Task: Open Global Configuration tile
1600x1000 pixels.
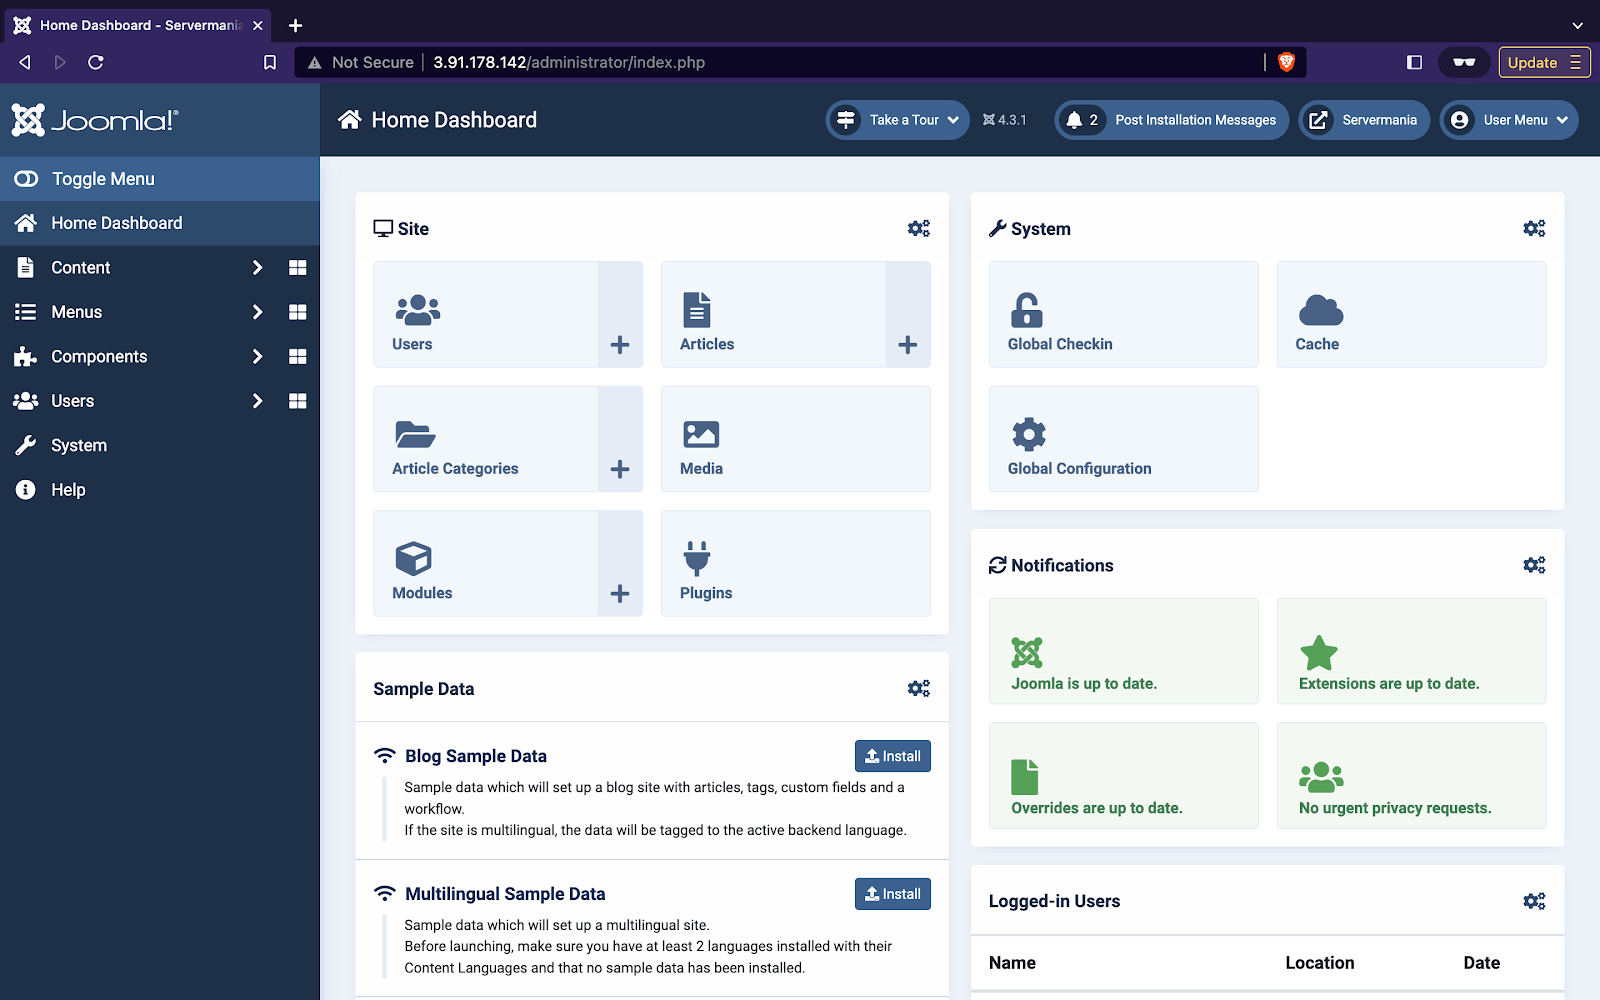Action: 1124,439
